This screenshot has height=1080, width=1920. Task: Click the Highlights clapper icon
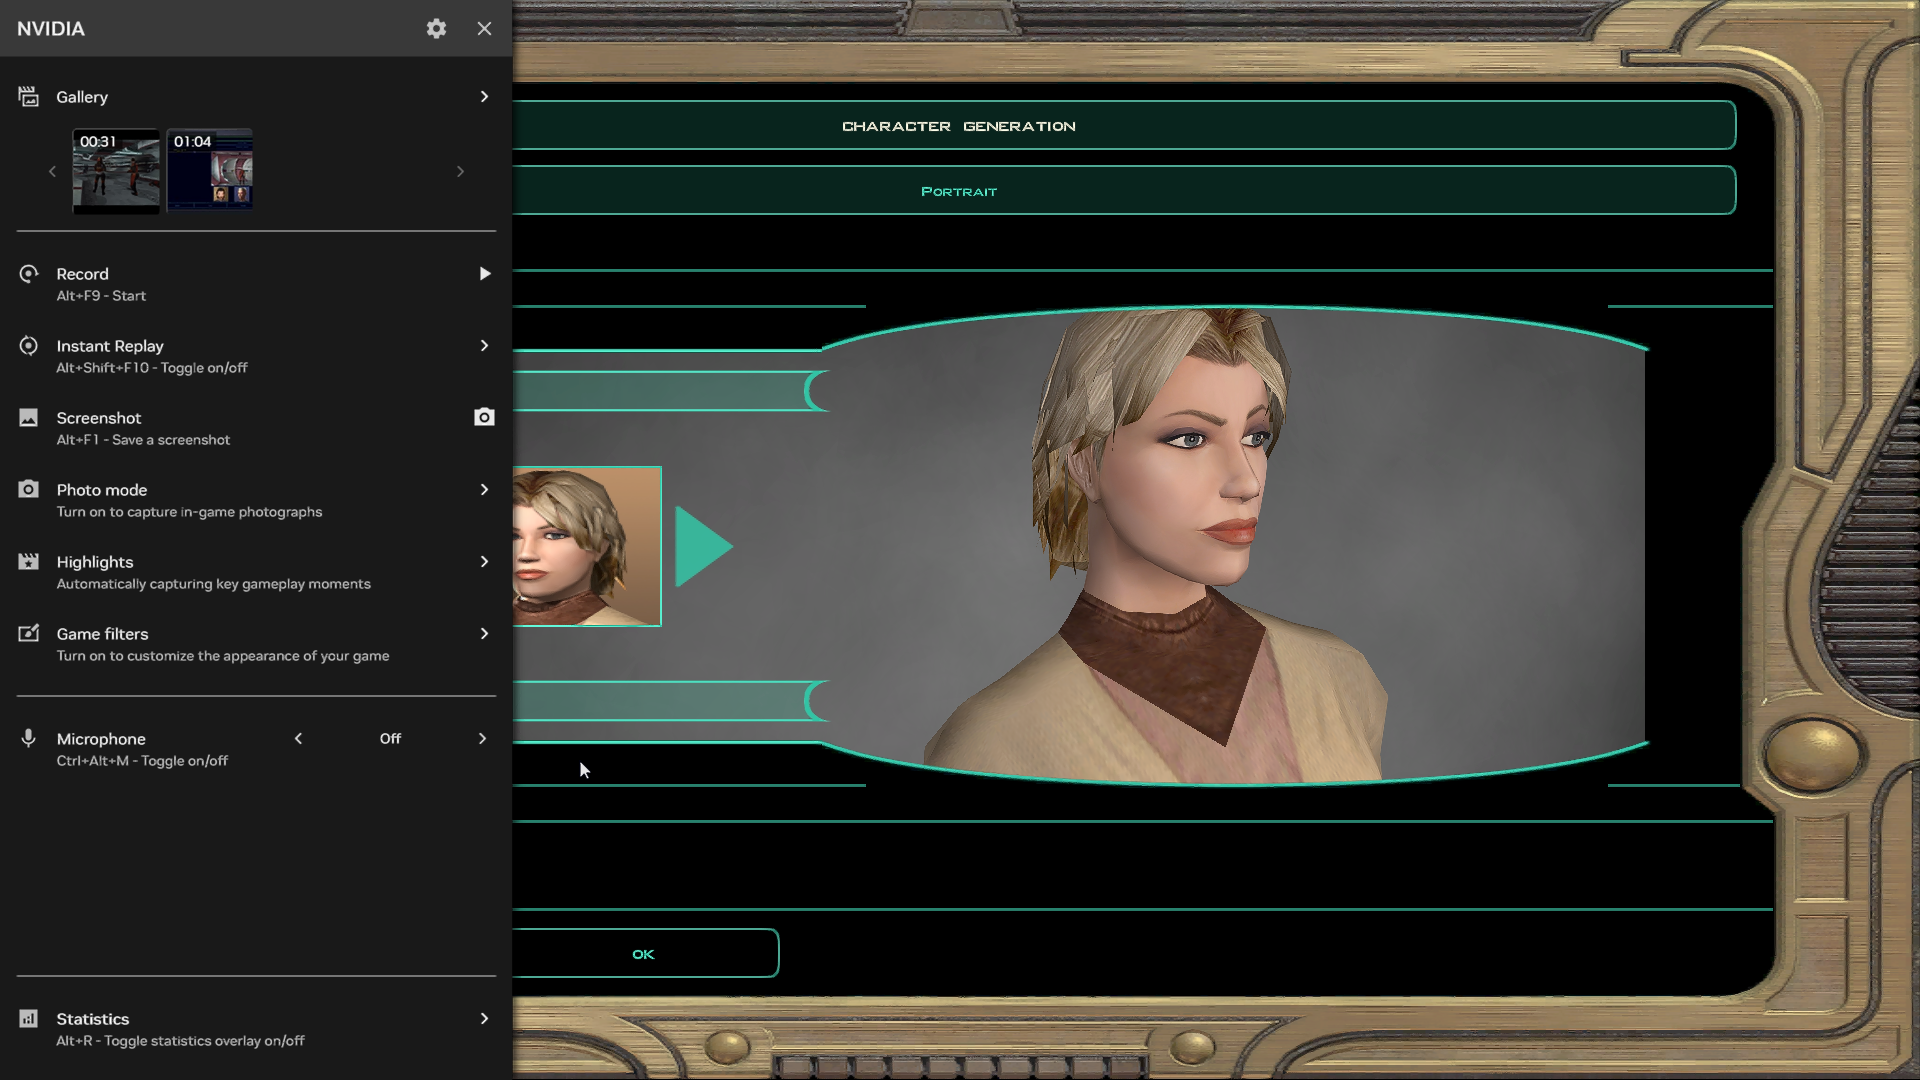(29, 561)
